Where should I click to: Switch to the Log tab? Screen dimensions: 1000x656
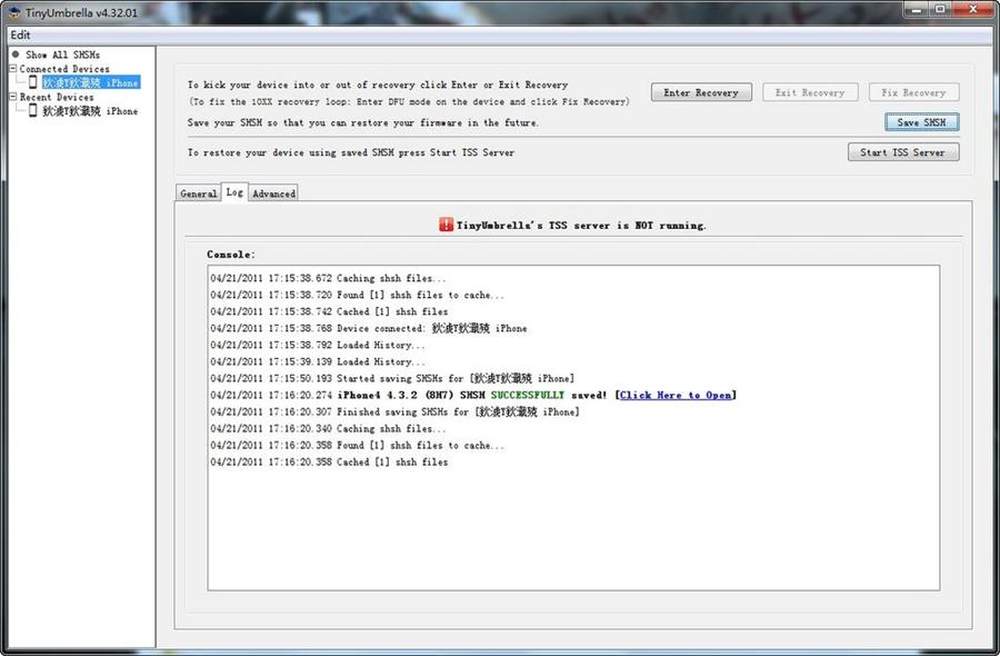click(234, 192)
